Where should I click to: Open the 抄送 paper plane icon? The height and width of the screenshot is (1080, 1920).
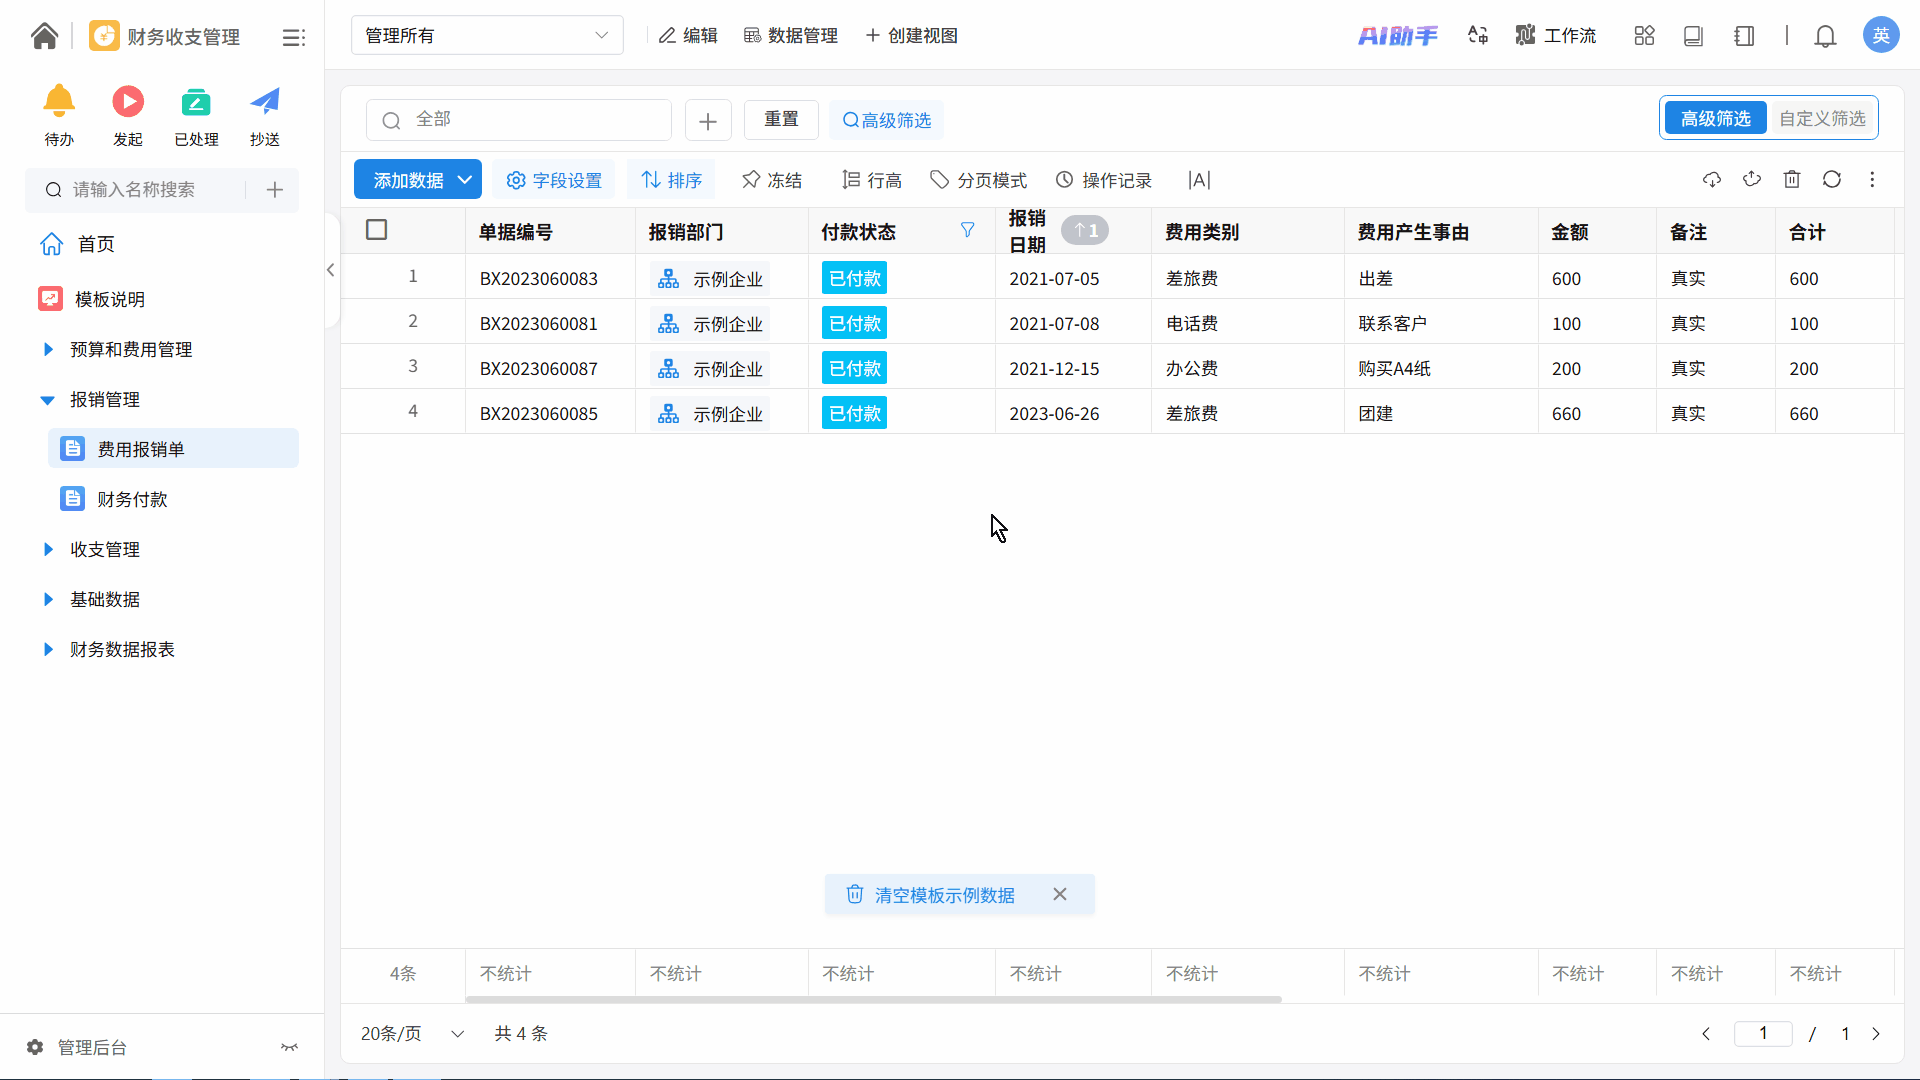pyautogui.click(x=264, y=102)
